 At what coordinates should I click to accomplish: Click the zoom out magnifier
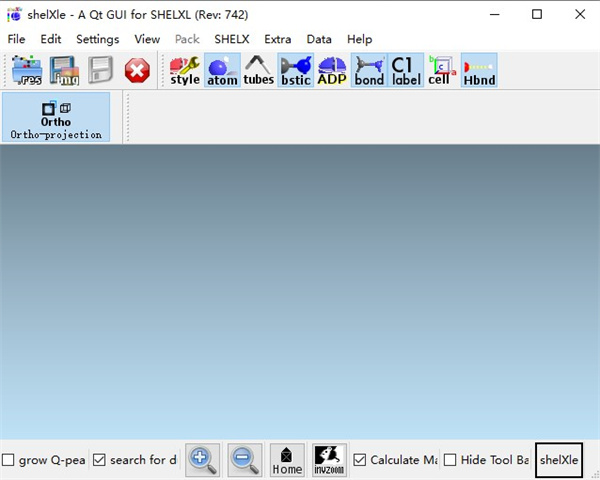point(245,460)
